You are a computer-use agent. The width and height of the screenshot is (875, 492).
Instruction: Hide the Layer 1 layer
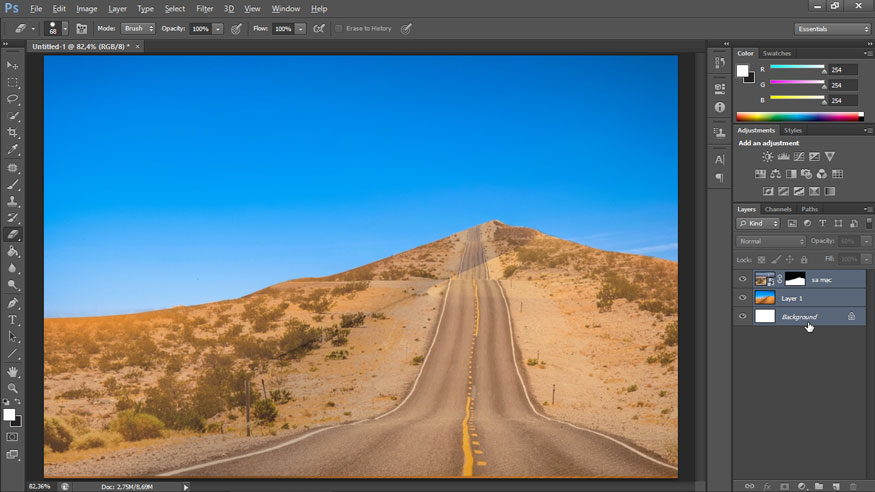tap(742, 298)
